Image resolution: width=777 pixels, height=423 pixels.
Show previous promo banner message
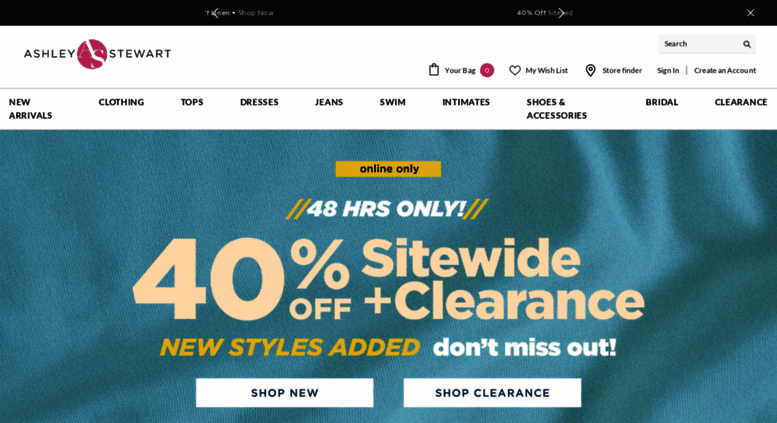pyautogui.click(x=215, y=13)
